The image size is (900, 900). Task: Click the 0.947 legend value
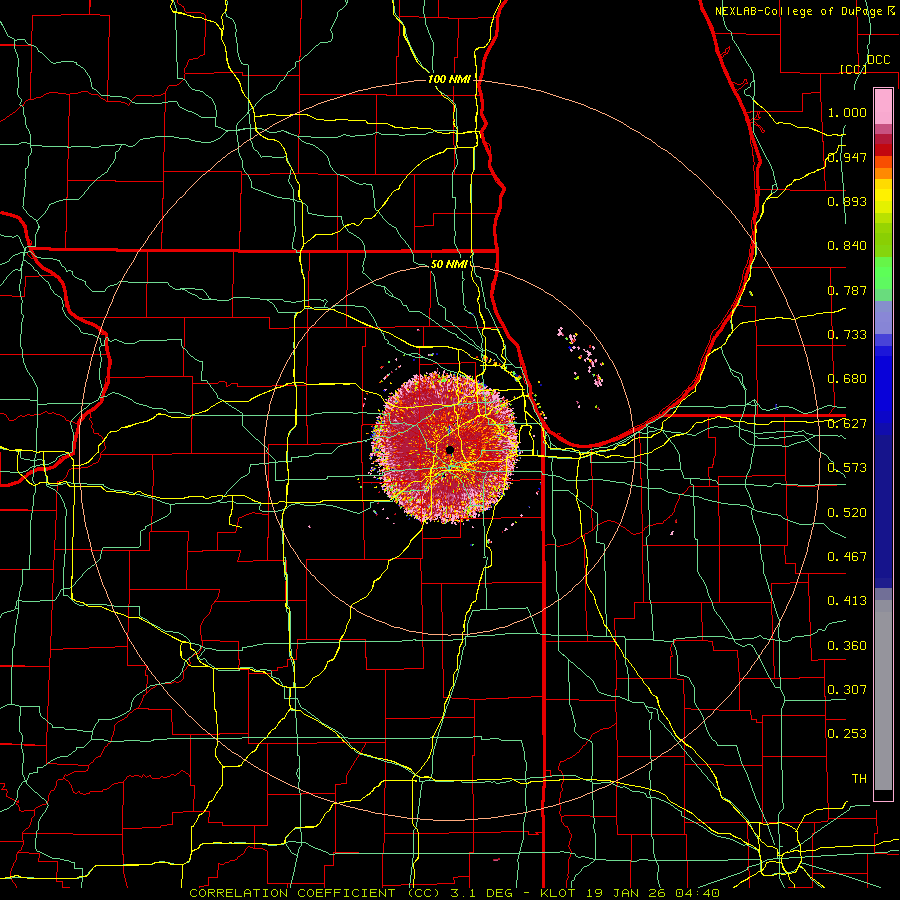point(847,157)
